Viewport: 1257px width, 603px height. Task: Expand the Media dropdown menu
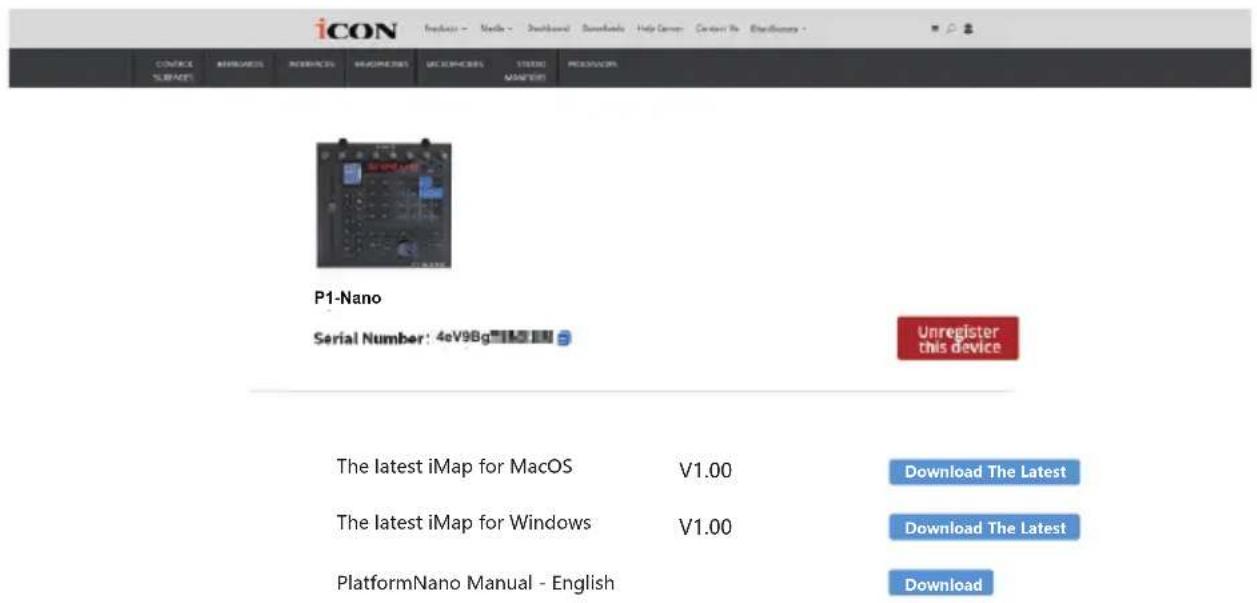tap(496, 29)
